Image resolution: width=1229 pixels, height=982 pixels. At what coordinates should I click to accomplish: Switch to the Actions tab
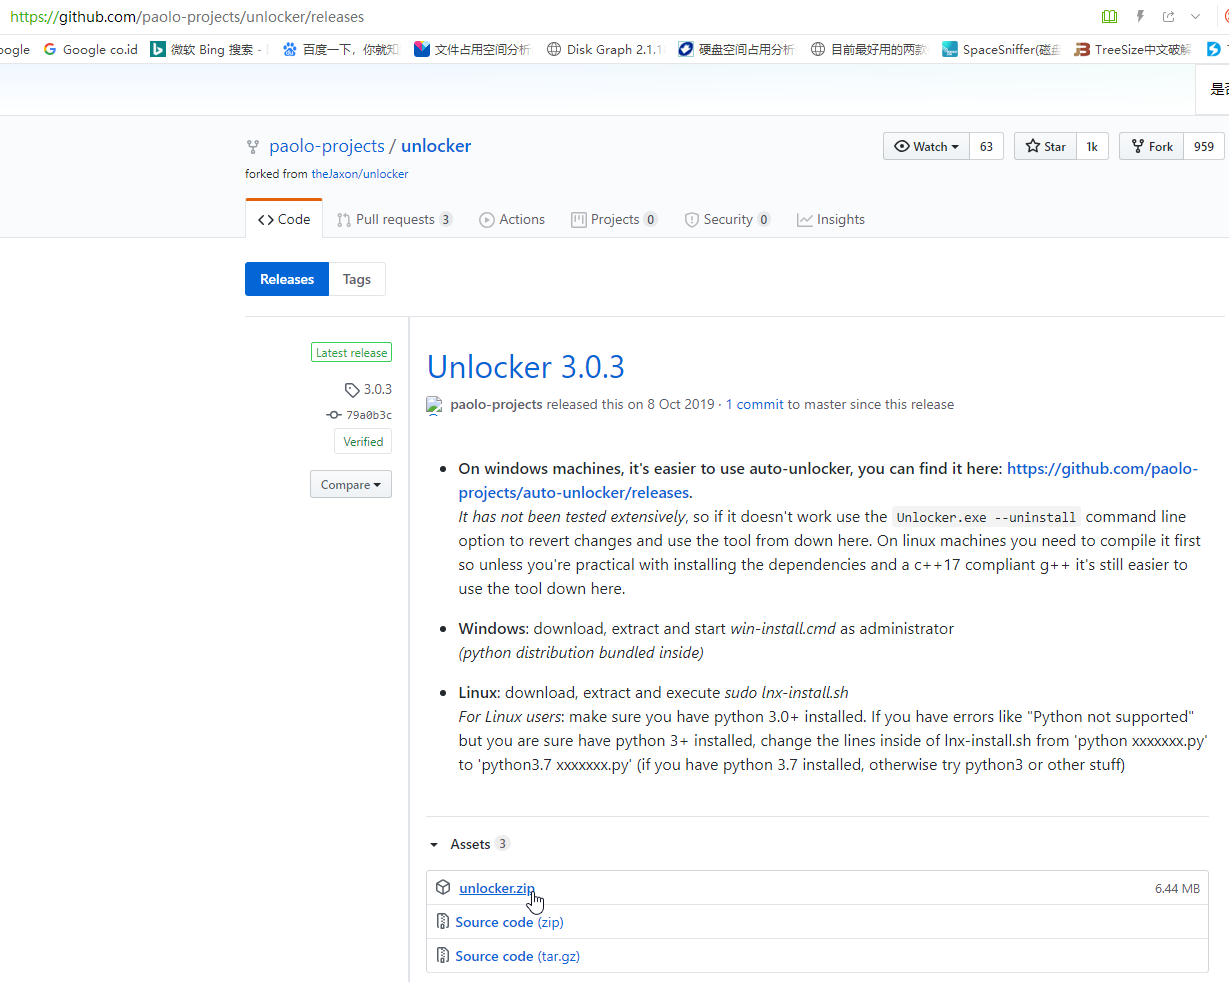(512, 219)
